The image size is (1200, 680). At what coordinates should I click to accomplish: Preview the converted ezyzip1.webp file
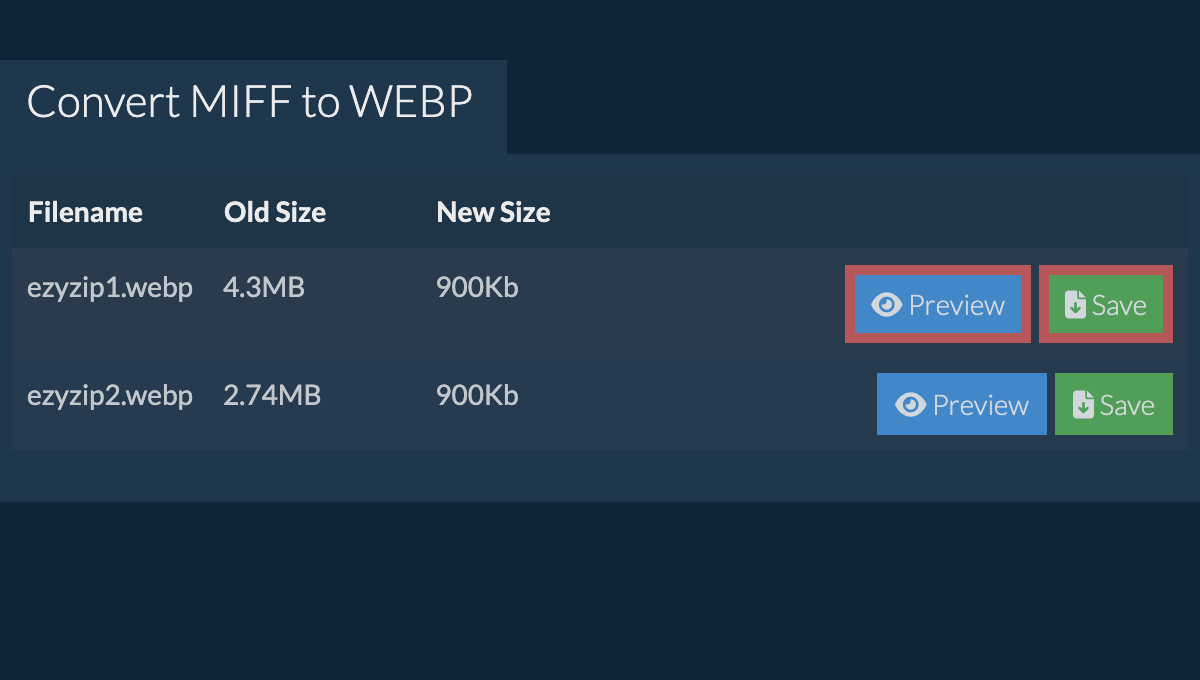click(938, 305)
